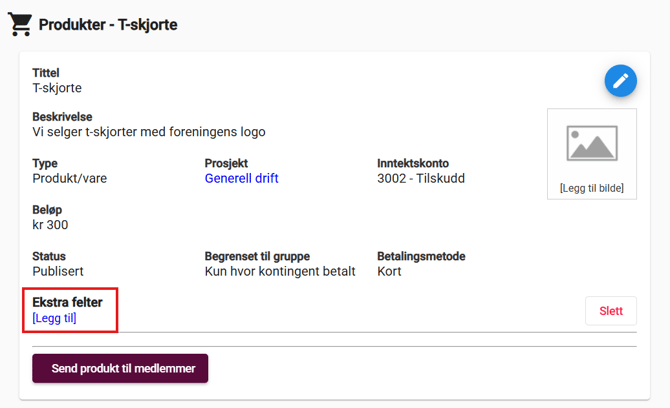Image resolution: width=670 pixels, height=408 pixels.
Task: Click the "Ekstra felter" heading
Action: point(67,302)
